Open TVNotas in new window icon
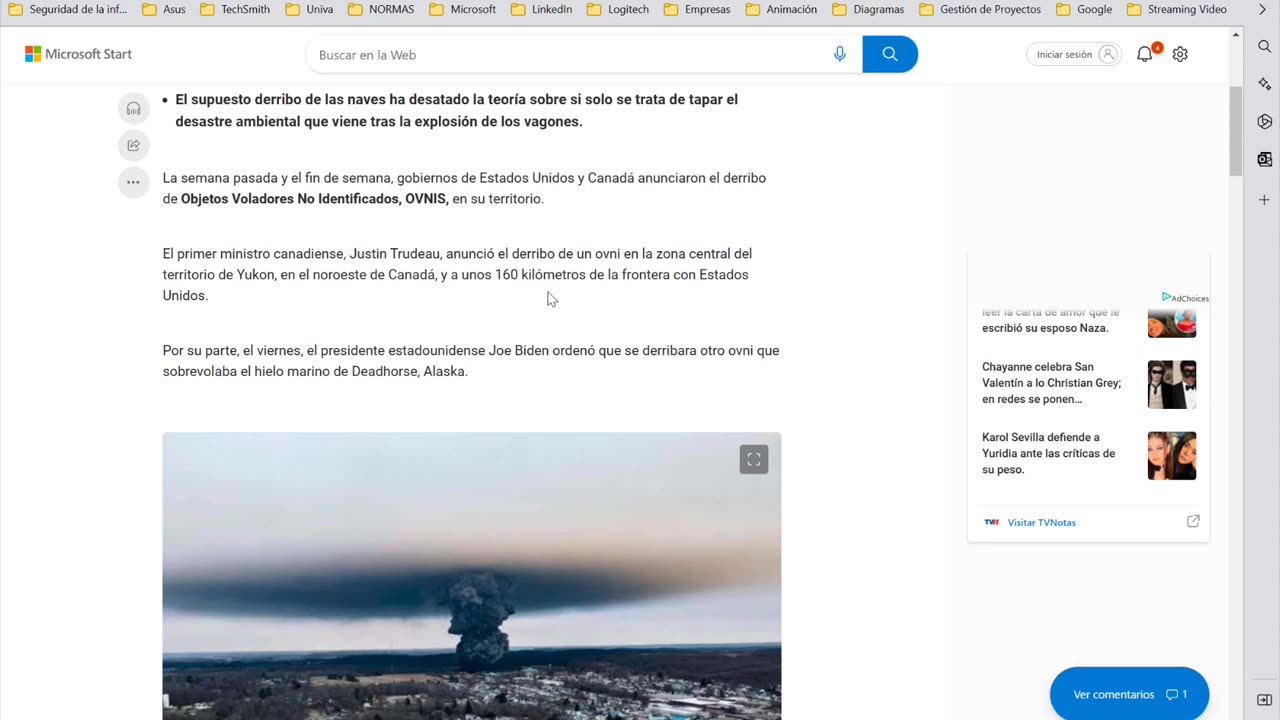 tap(1193, 521)
